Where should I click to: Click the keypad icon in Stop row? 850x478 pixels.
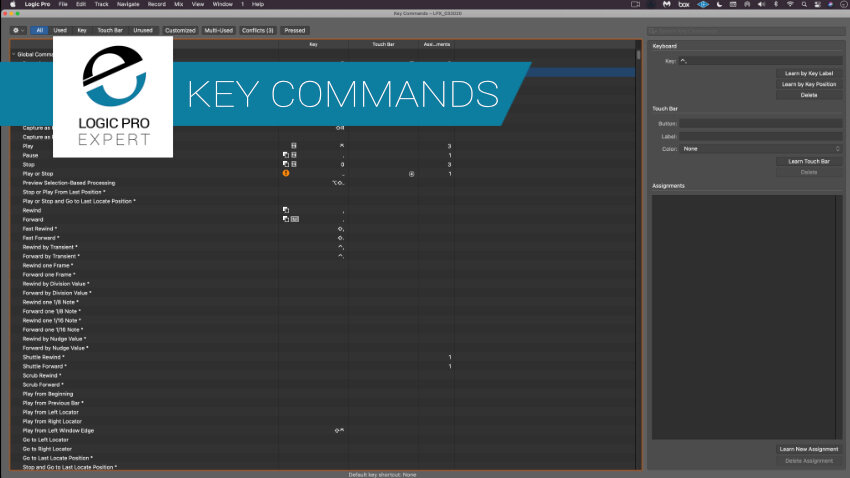pos(294,164)
